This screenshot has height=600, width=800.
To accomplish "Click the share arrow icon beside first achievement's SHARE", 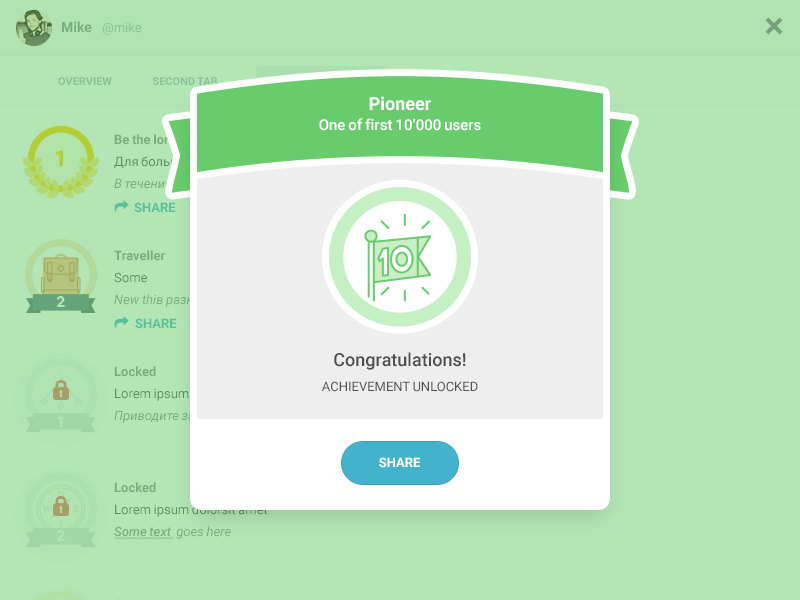I will coord(122,207).
